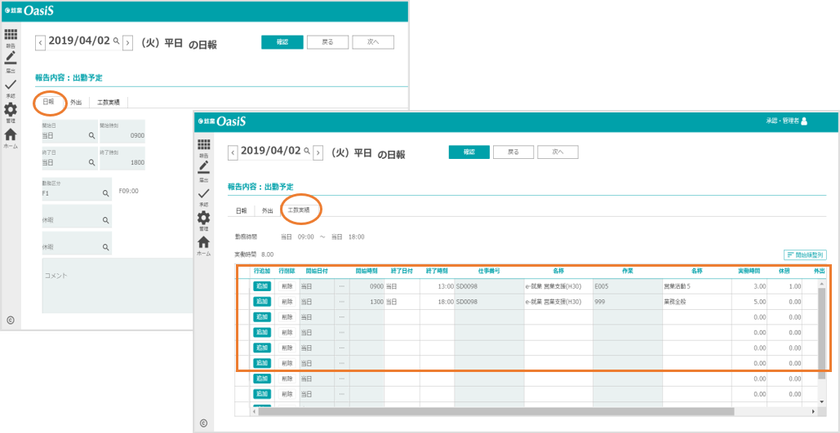The width and height of the screenshot is (840, 433).
Task: Open the 外出 tab in the back window
Action: click(x=76, y=102)
